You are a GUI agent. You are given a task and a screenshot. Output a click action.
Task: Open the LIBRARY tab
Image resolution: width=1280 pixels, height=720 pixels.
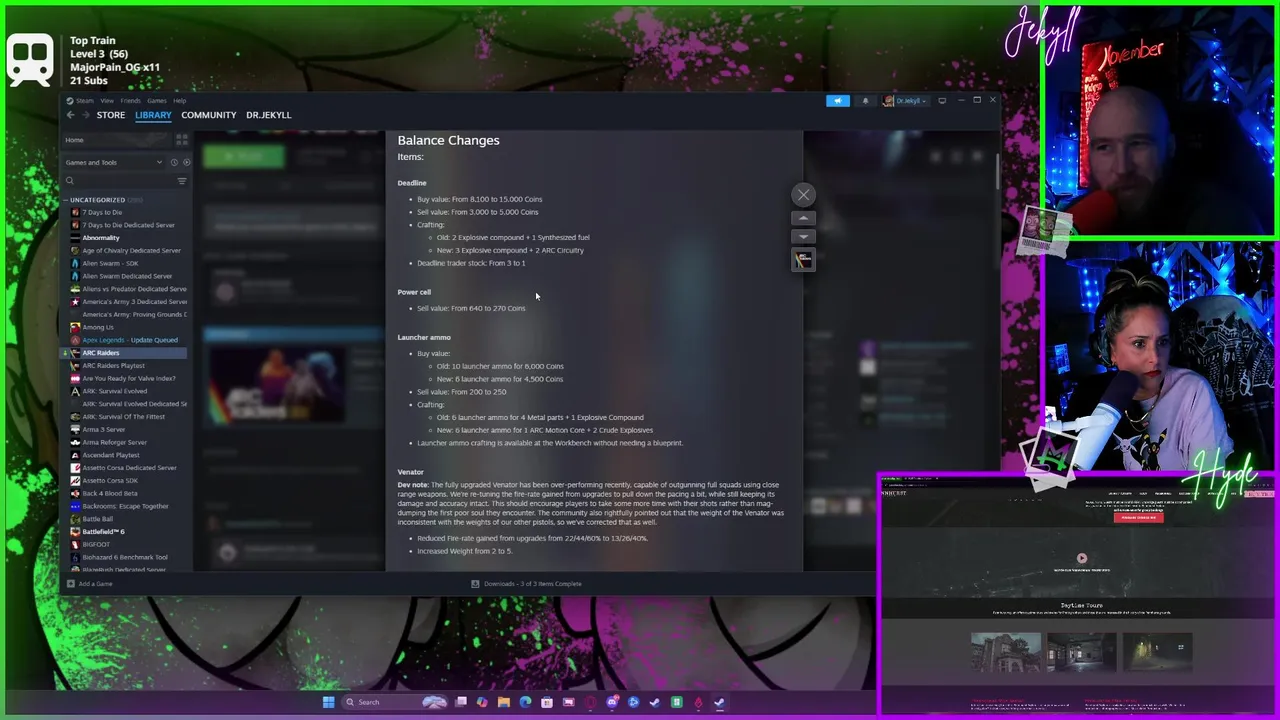pyautogui.click(x=153, y=115)
